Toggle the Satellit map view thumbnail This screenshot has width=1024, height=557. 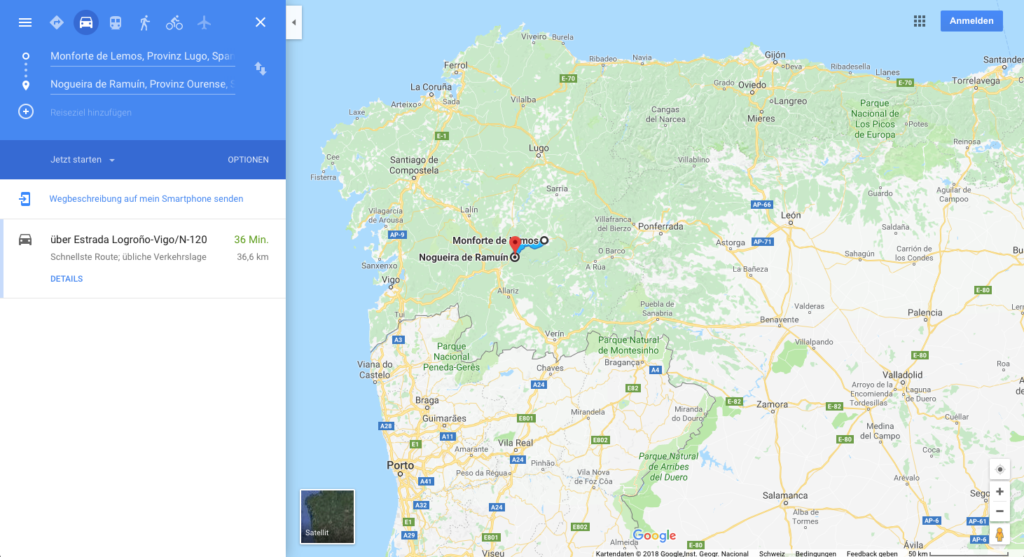[x=327, y=516]
